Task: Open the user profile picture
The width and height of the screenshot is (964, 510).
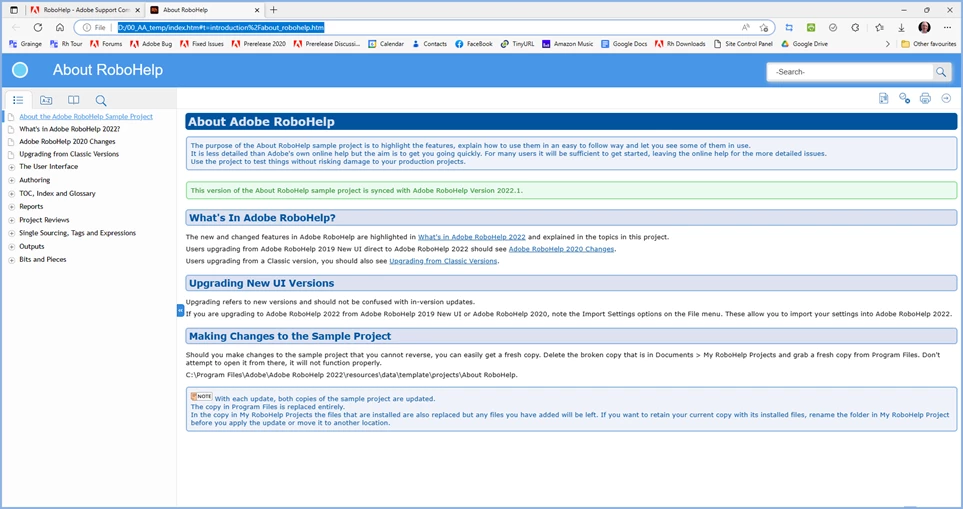Action: tap(924, 28)
